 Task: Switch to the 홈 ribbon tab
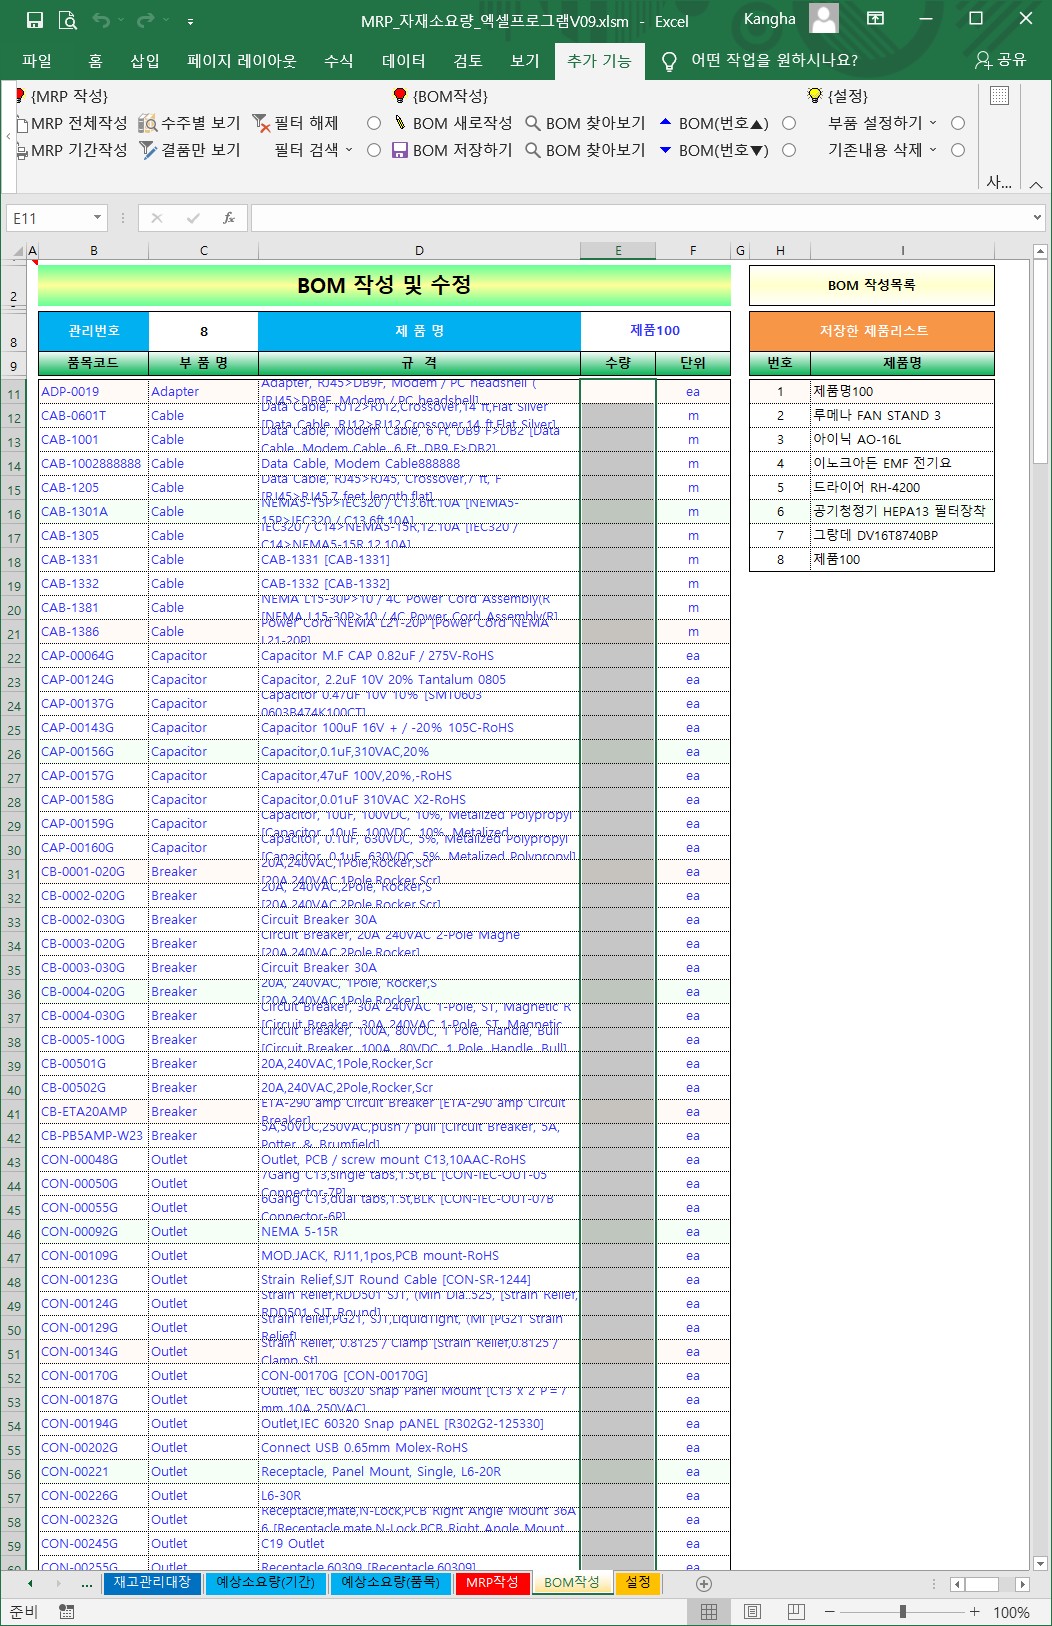point(95,61)
